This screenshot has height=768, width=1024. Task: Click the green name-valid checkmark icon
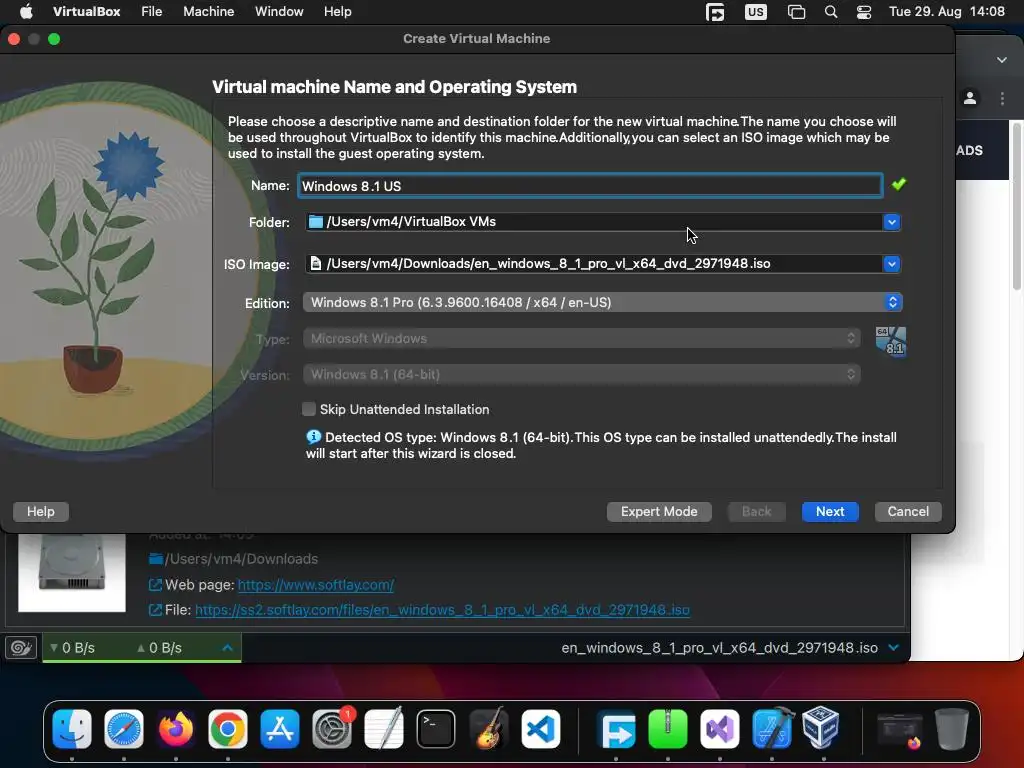(x=899, y=184)
